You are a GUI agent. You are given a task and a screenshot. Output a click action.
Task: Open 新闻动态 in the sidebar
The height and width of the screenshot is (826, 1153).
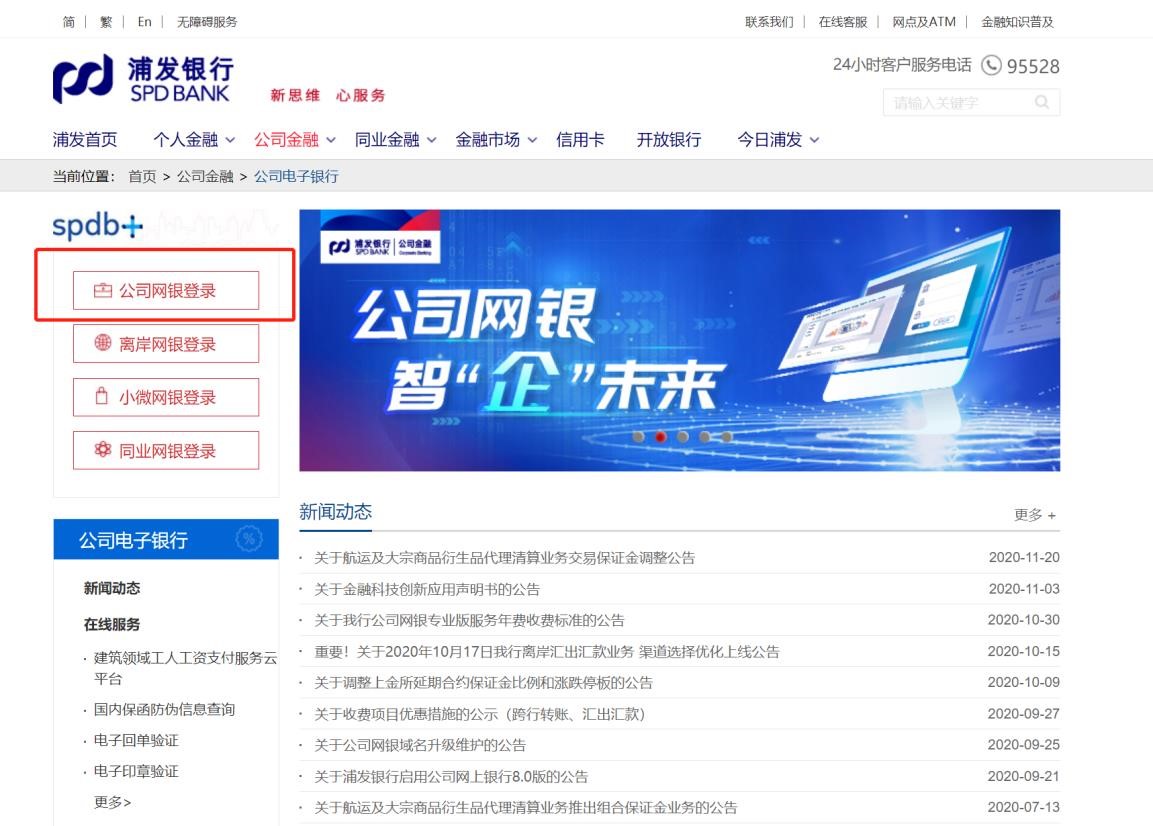[x=112, y=588]
